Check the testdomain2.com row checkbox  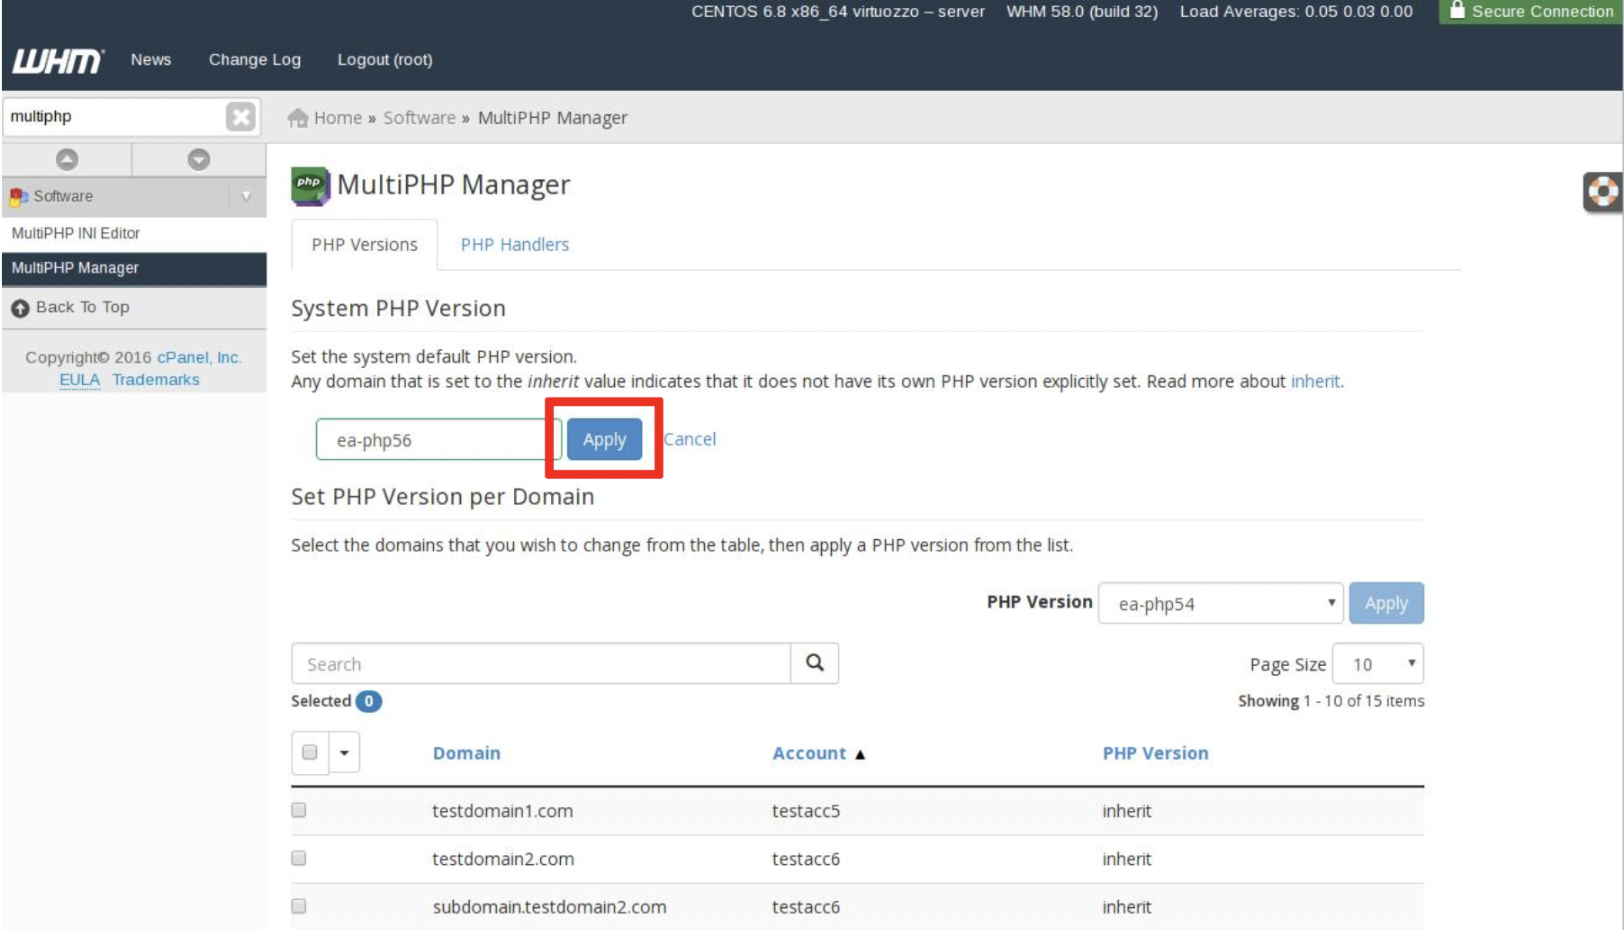(299, 858)
